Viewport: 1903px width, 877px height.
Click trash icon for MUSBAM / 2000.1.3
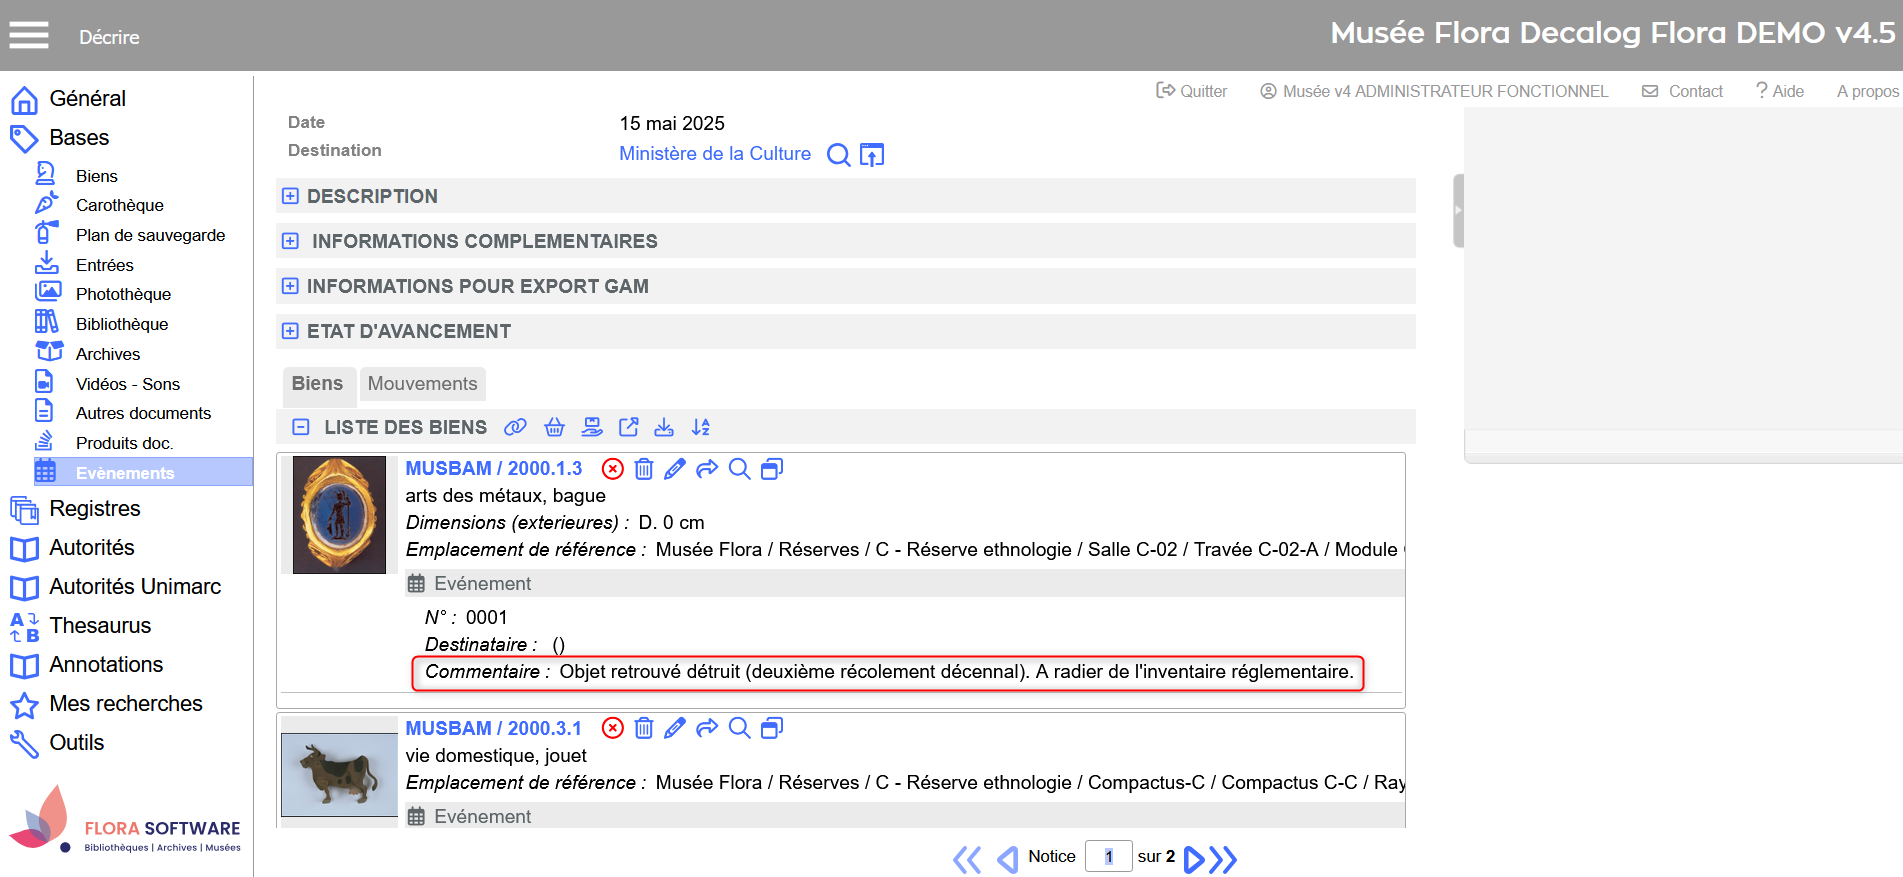(644, 469)
